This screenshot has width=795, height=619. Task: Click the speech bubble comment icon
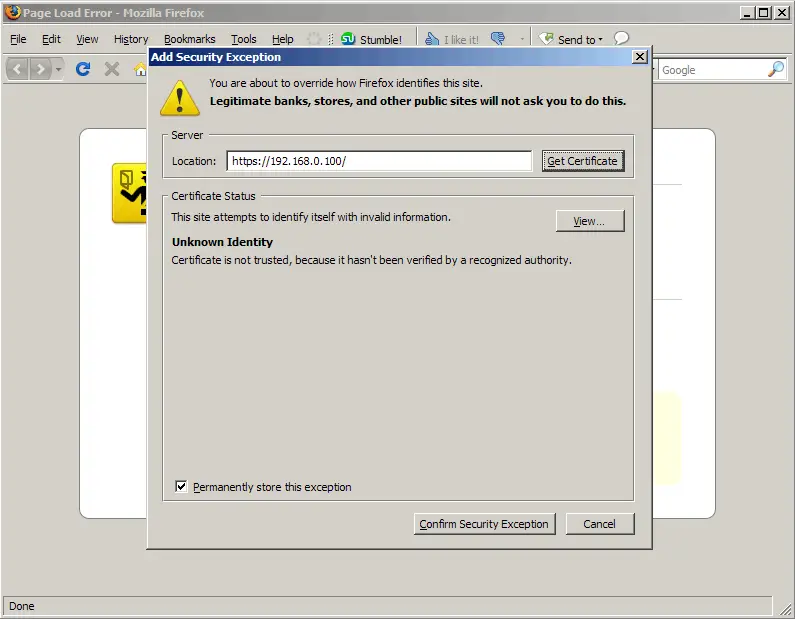(x=621, y=38)
